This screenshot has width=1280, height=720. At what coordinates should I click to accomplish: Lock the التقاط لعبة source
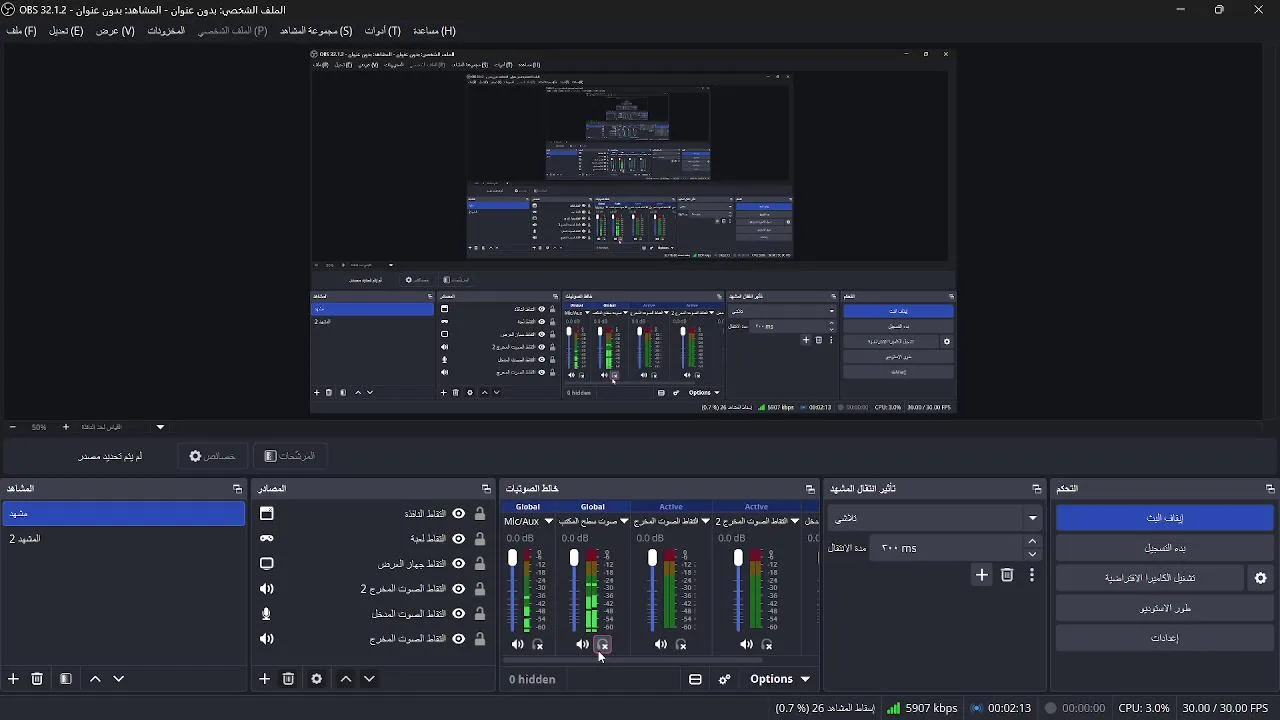tap(480, 538)
